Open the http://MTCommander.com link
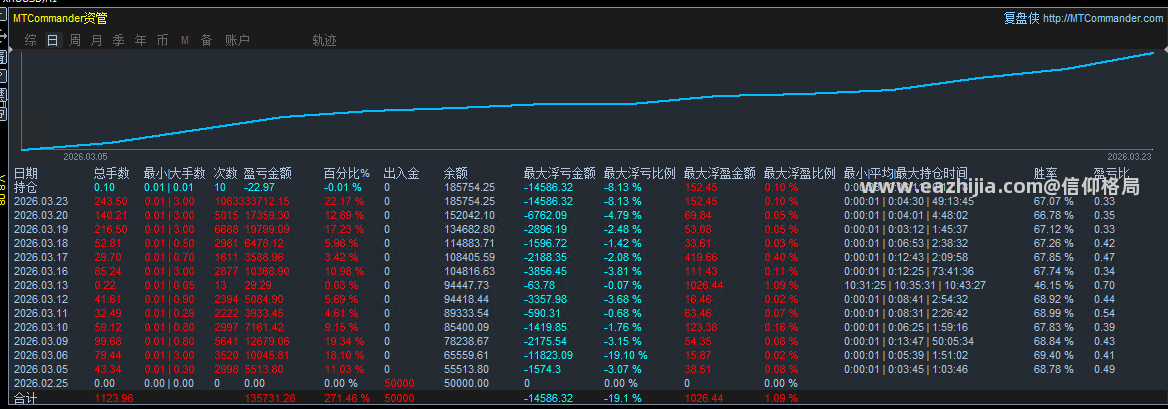The width and height of the screenshot is (1168, 409). (x=1102, y=19)
